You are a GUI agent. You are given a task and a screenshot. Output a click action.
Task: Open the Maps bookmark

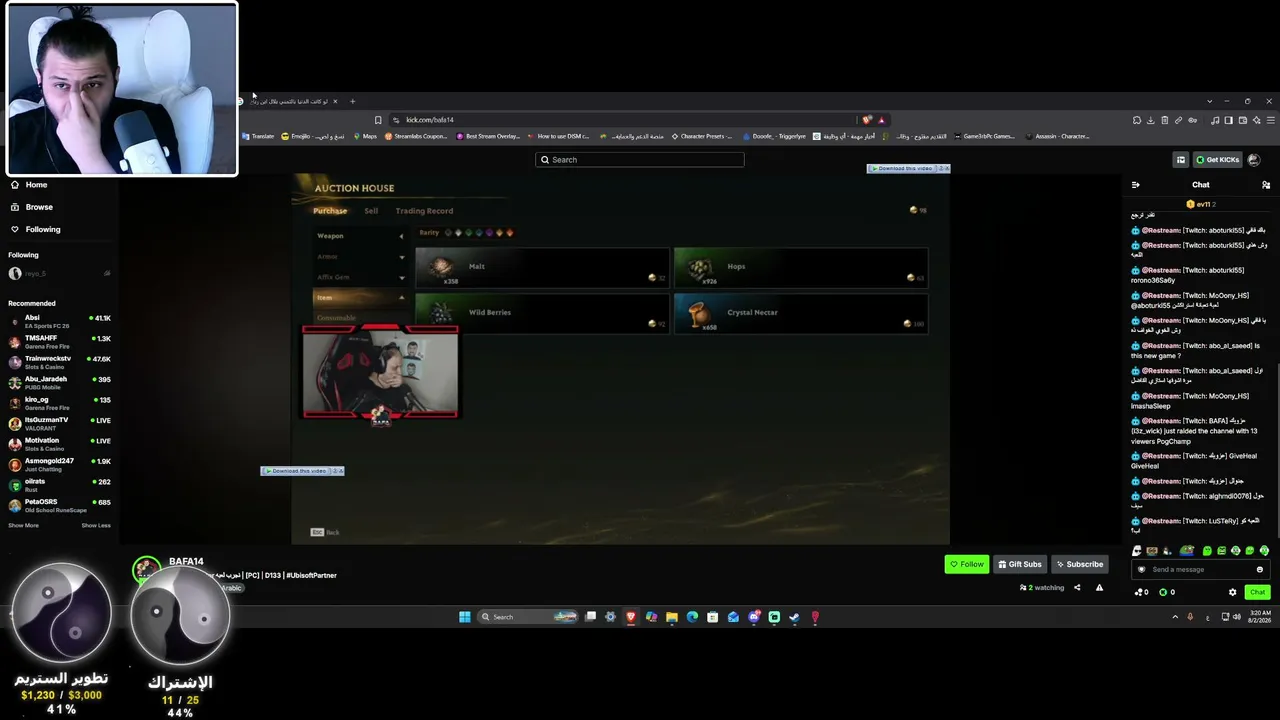[x=365, y=136]
